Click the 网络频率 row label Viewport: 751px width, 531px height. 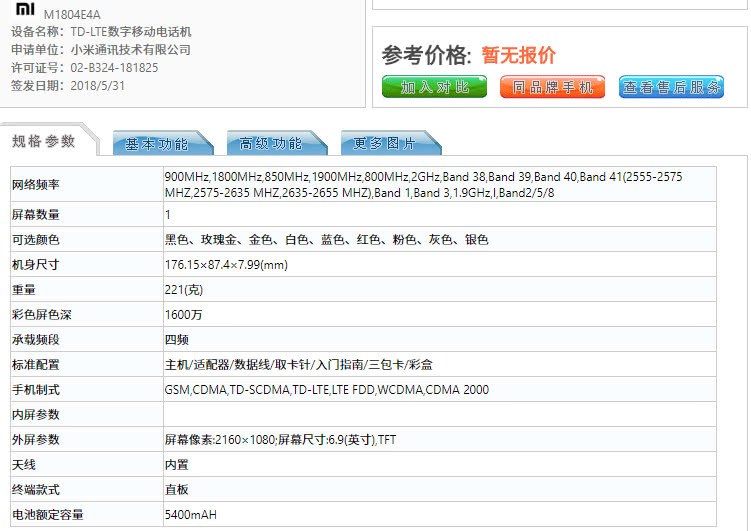35,184
